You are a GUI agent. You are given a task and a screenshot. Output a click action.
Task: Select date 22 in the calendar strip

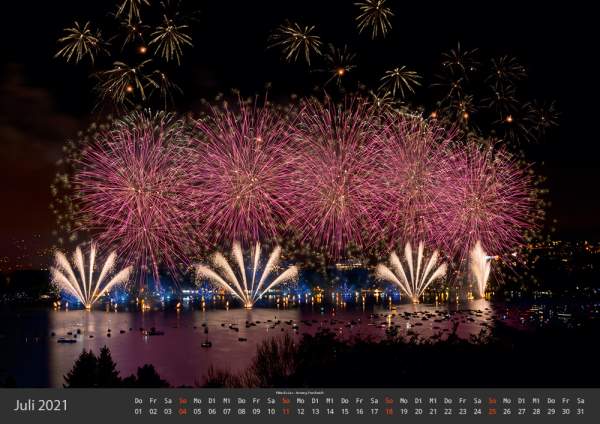tap(448, 412)
